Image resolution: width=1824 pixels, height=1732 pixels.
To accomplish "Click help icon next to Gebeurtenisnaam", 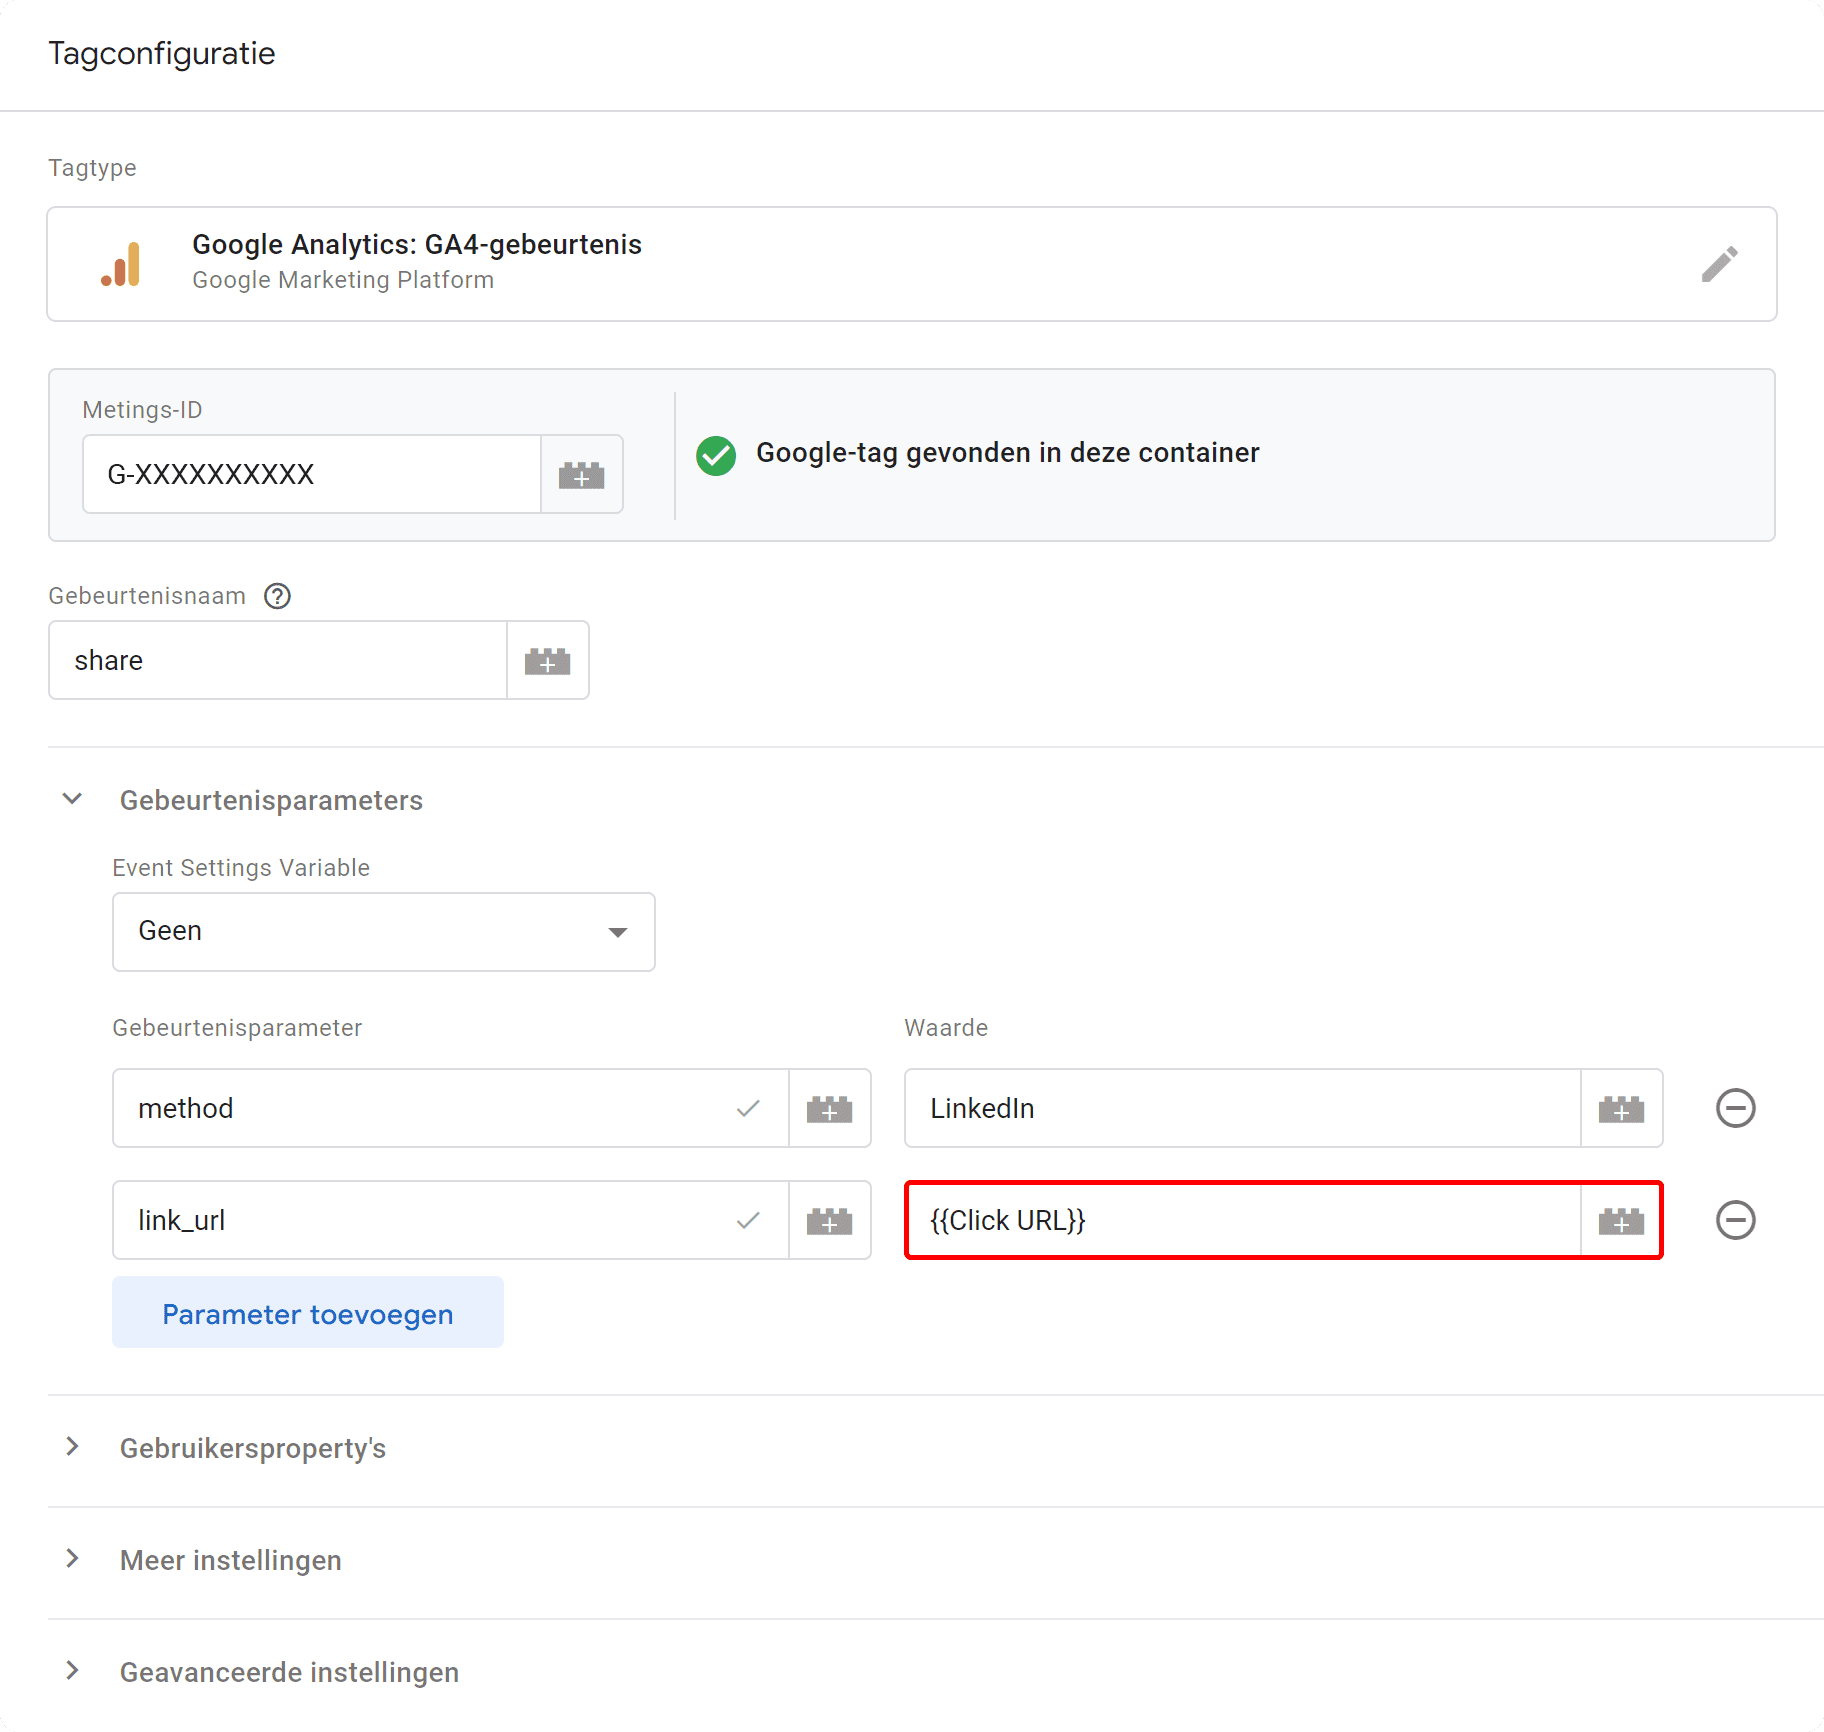I will pyautogui.click(x=276, y=596).
